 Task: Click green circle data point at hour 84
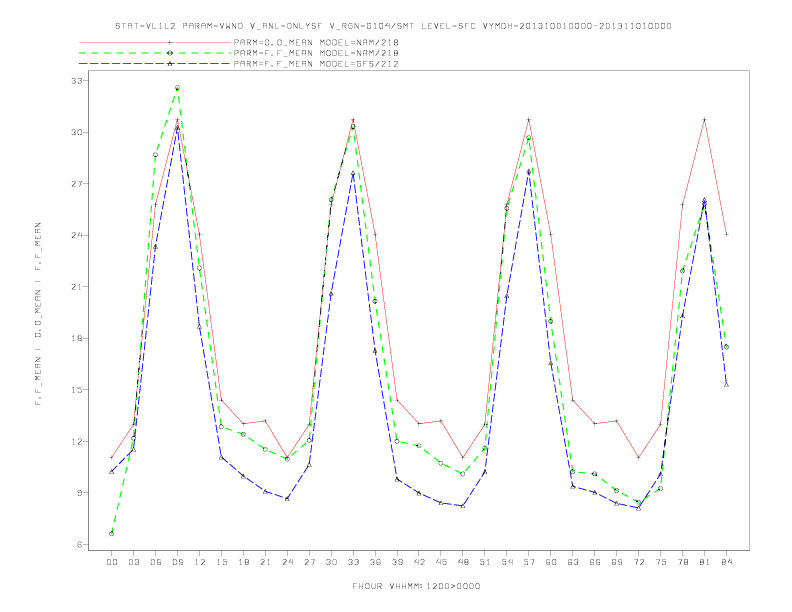click(726, 347)
